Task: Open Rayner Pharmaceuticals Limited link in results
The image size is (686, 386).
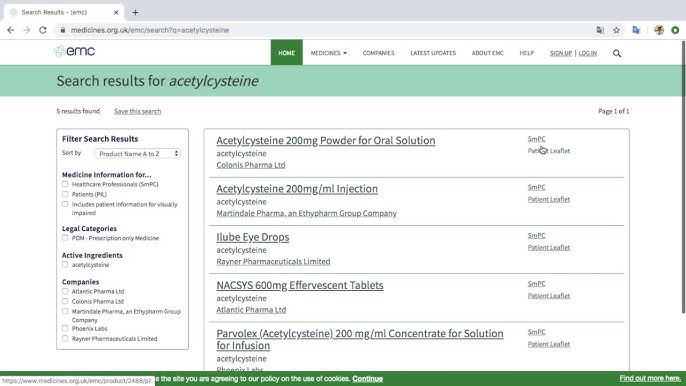Action: click(273, 261)
